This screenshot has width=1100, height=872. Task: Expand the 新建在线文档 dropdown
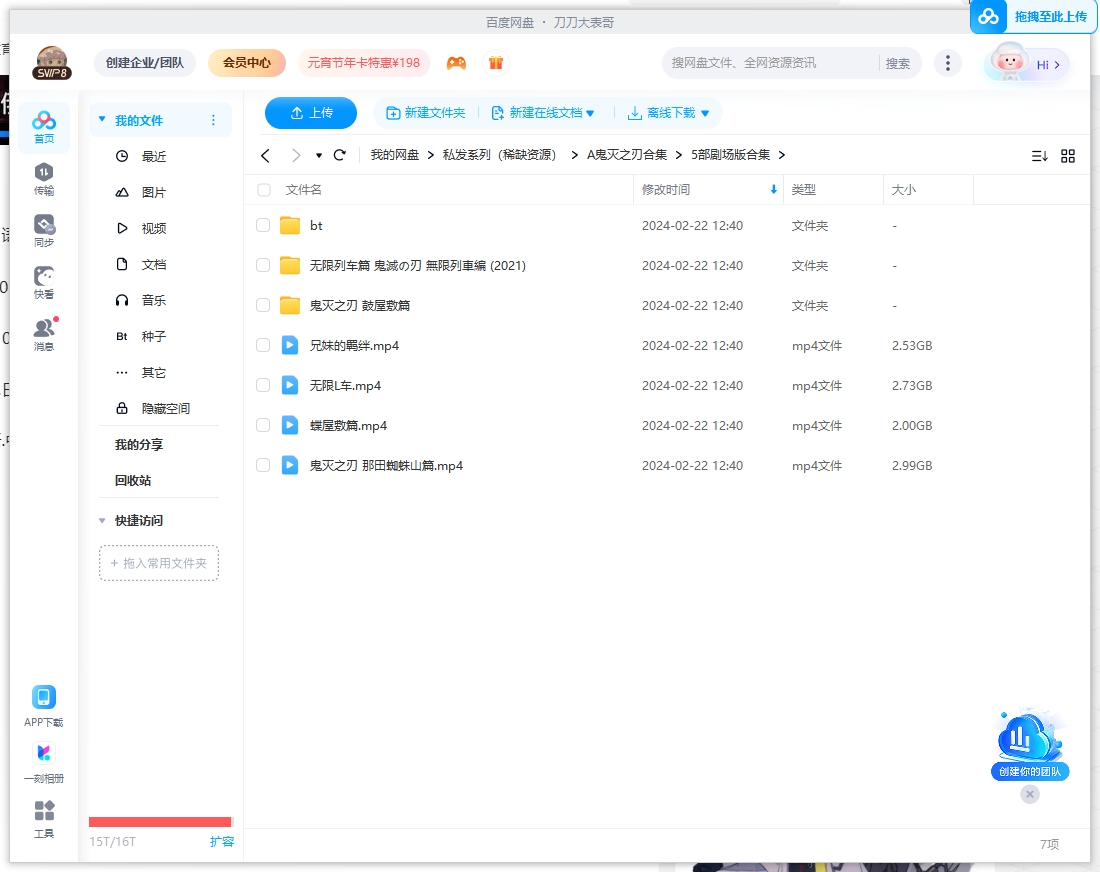pos(590,113)
